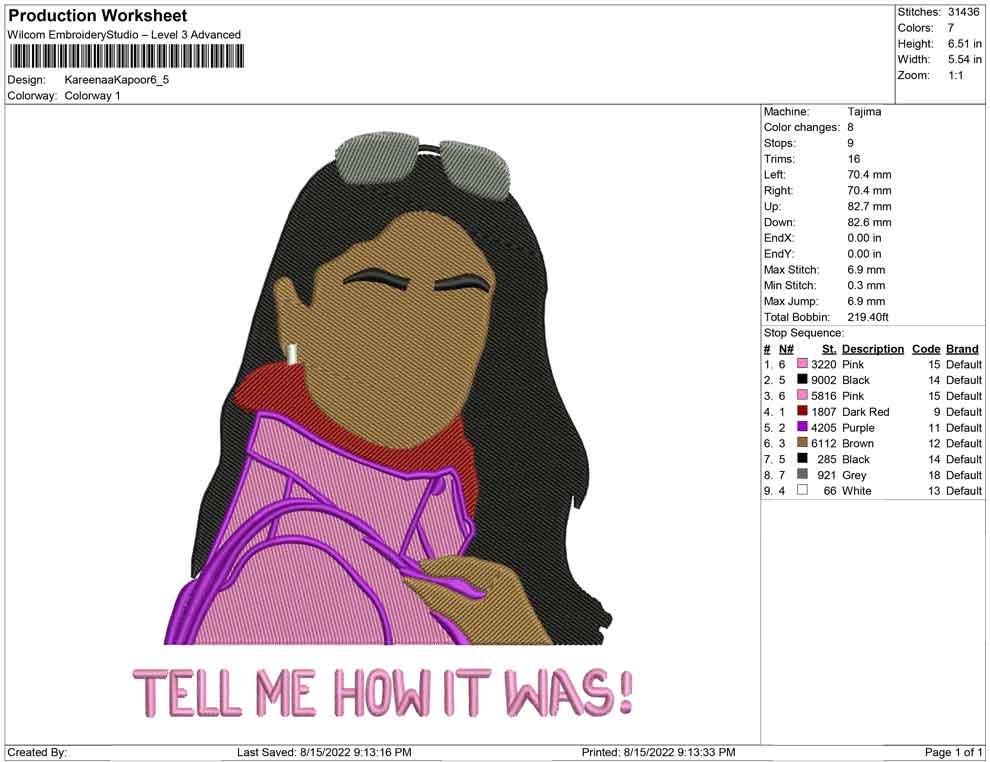Click the up value '82.7 mm'
Viewport: 990px width, 762px height.
coord(869,206)
